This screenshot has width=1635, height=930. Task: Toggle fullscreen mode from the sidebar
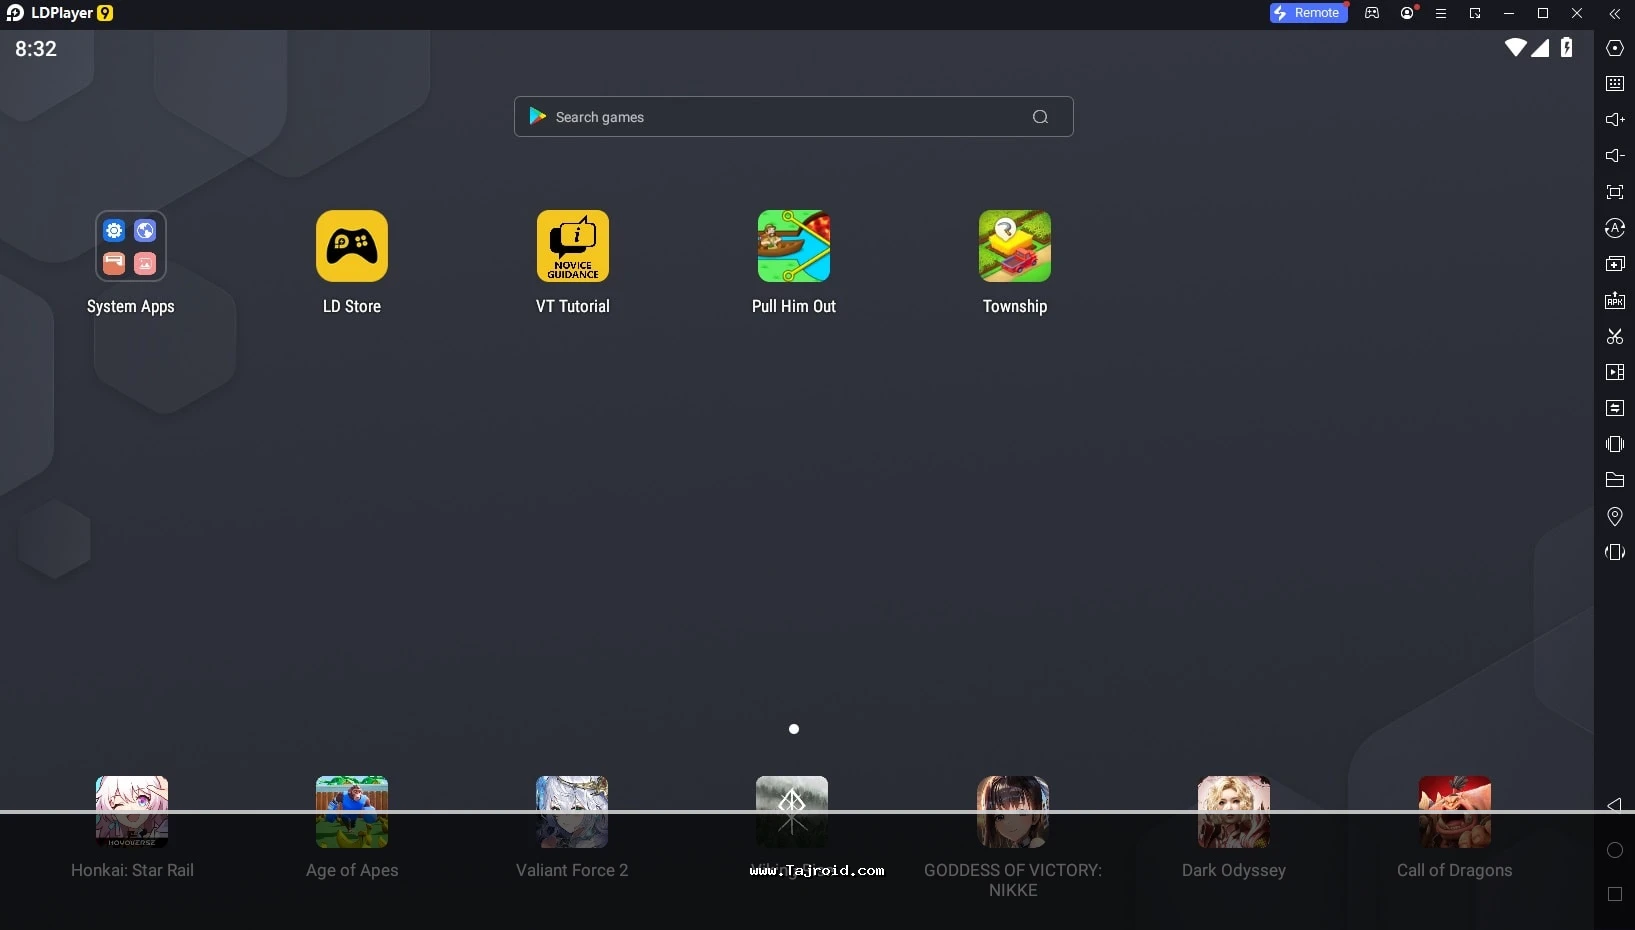pos(1614,192)
